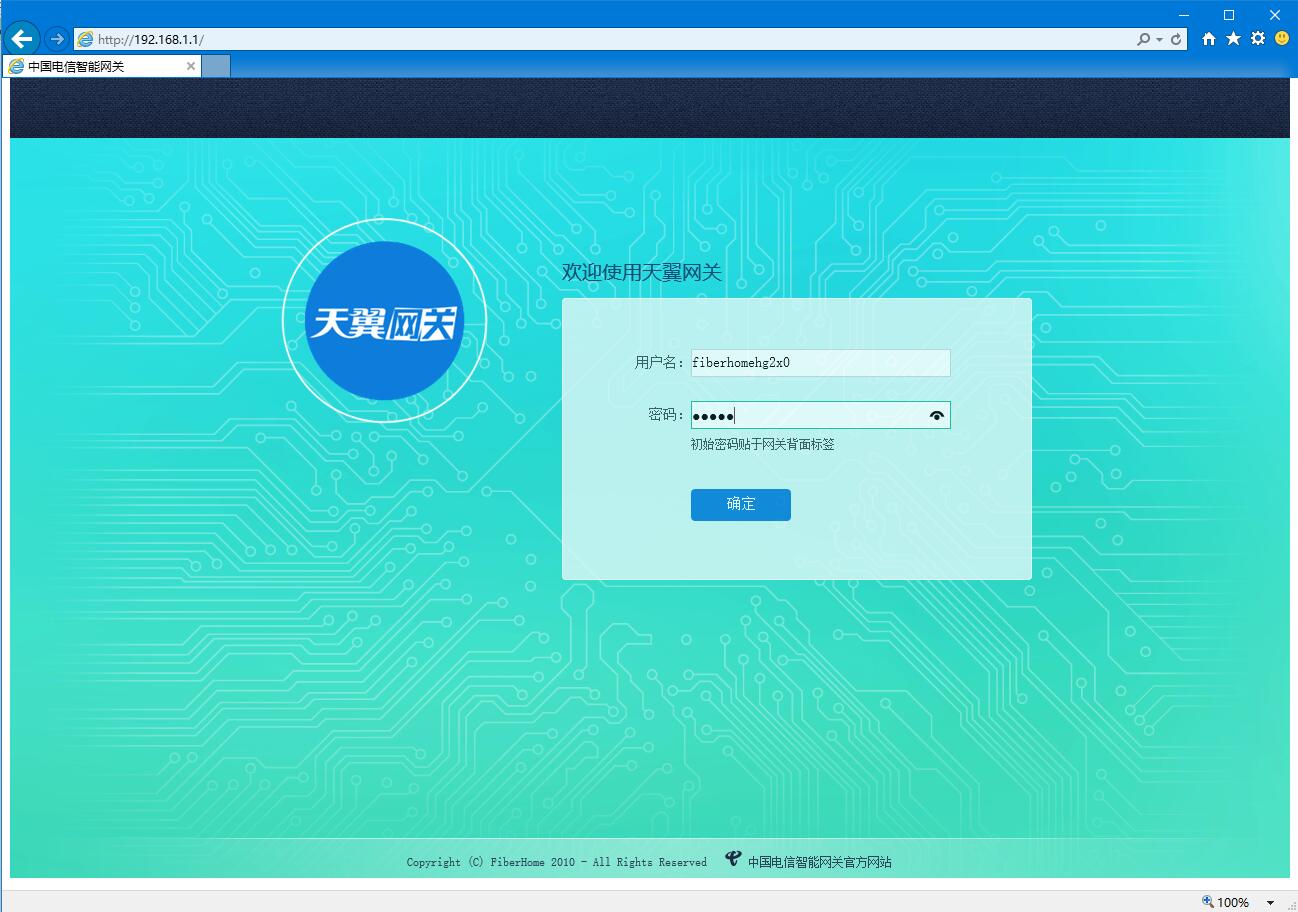
Task: Click the 天翼网关 round logo
Action: [x=384, y=320]
